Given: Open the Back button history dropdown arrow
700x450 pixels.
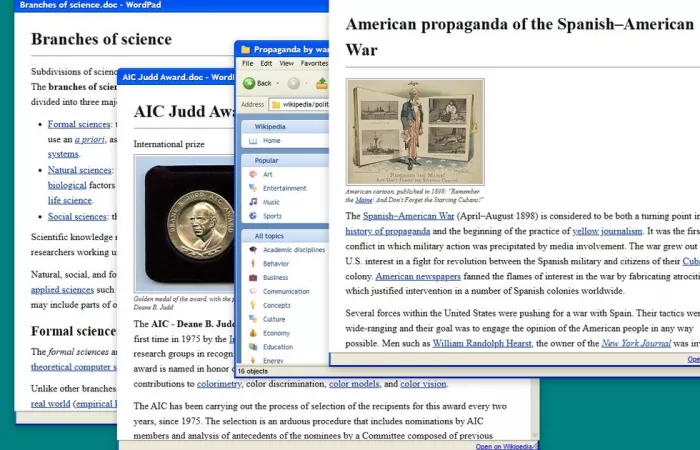Looking at the screenshot, I should 278,83.
